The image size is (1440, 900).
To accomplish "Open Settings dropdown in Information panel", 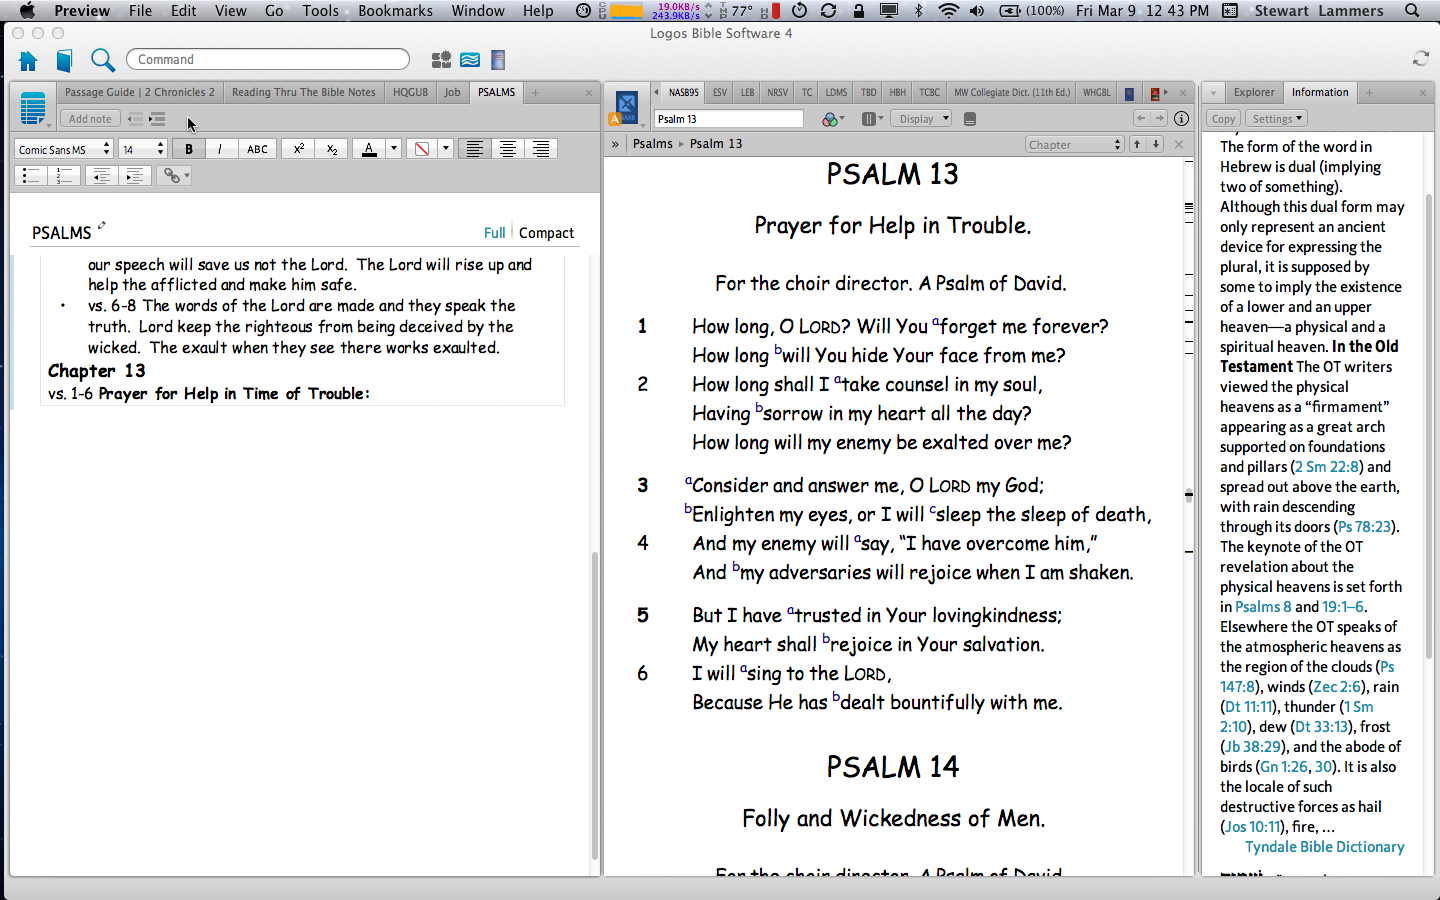I will [1277, 118].
